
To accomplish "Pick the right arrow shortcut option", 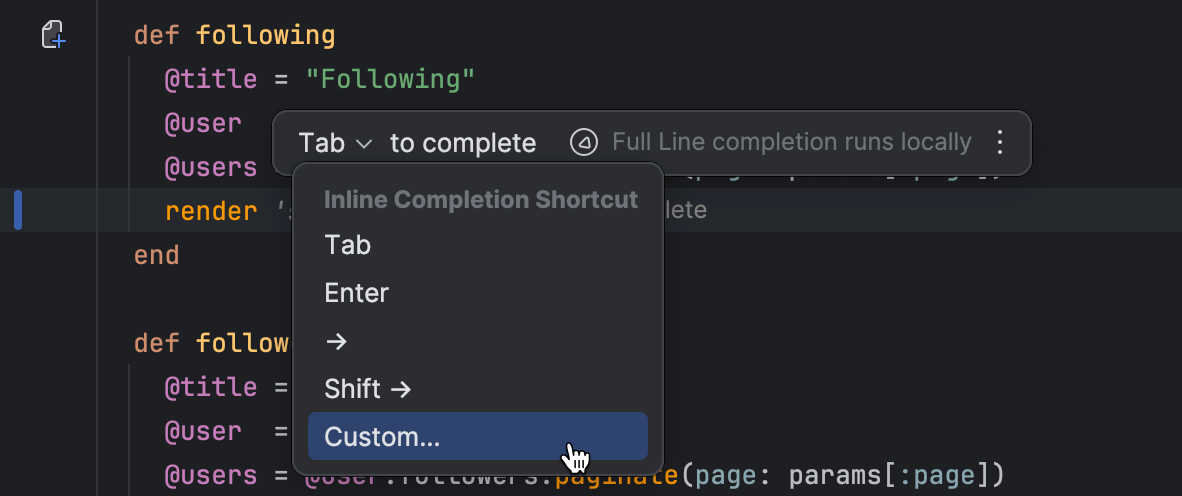I will click(x=336, y=341).
